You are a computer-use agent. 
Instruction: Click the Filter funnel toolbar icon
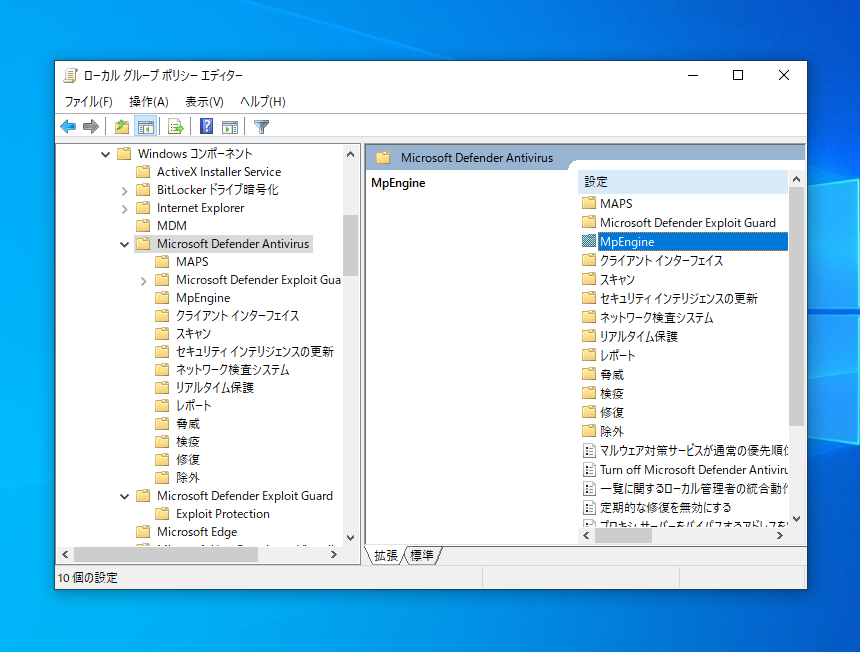click(x=261, y=126)
